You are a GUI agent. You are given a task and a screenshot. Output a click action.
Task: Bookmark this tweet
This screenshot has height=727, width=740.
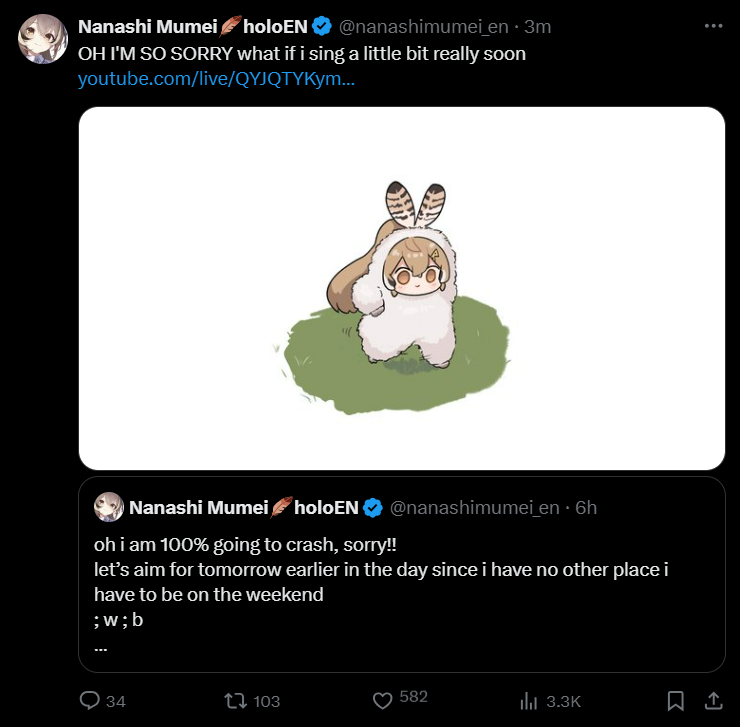[x=676, y=700]
